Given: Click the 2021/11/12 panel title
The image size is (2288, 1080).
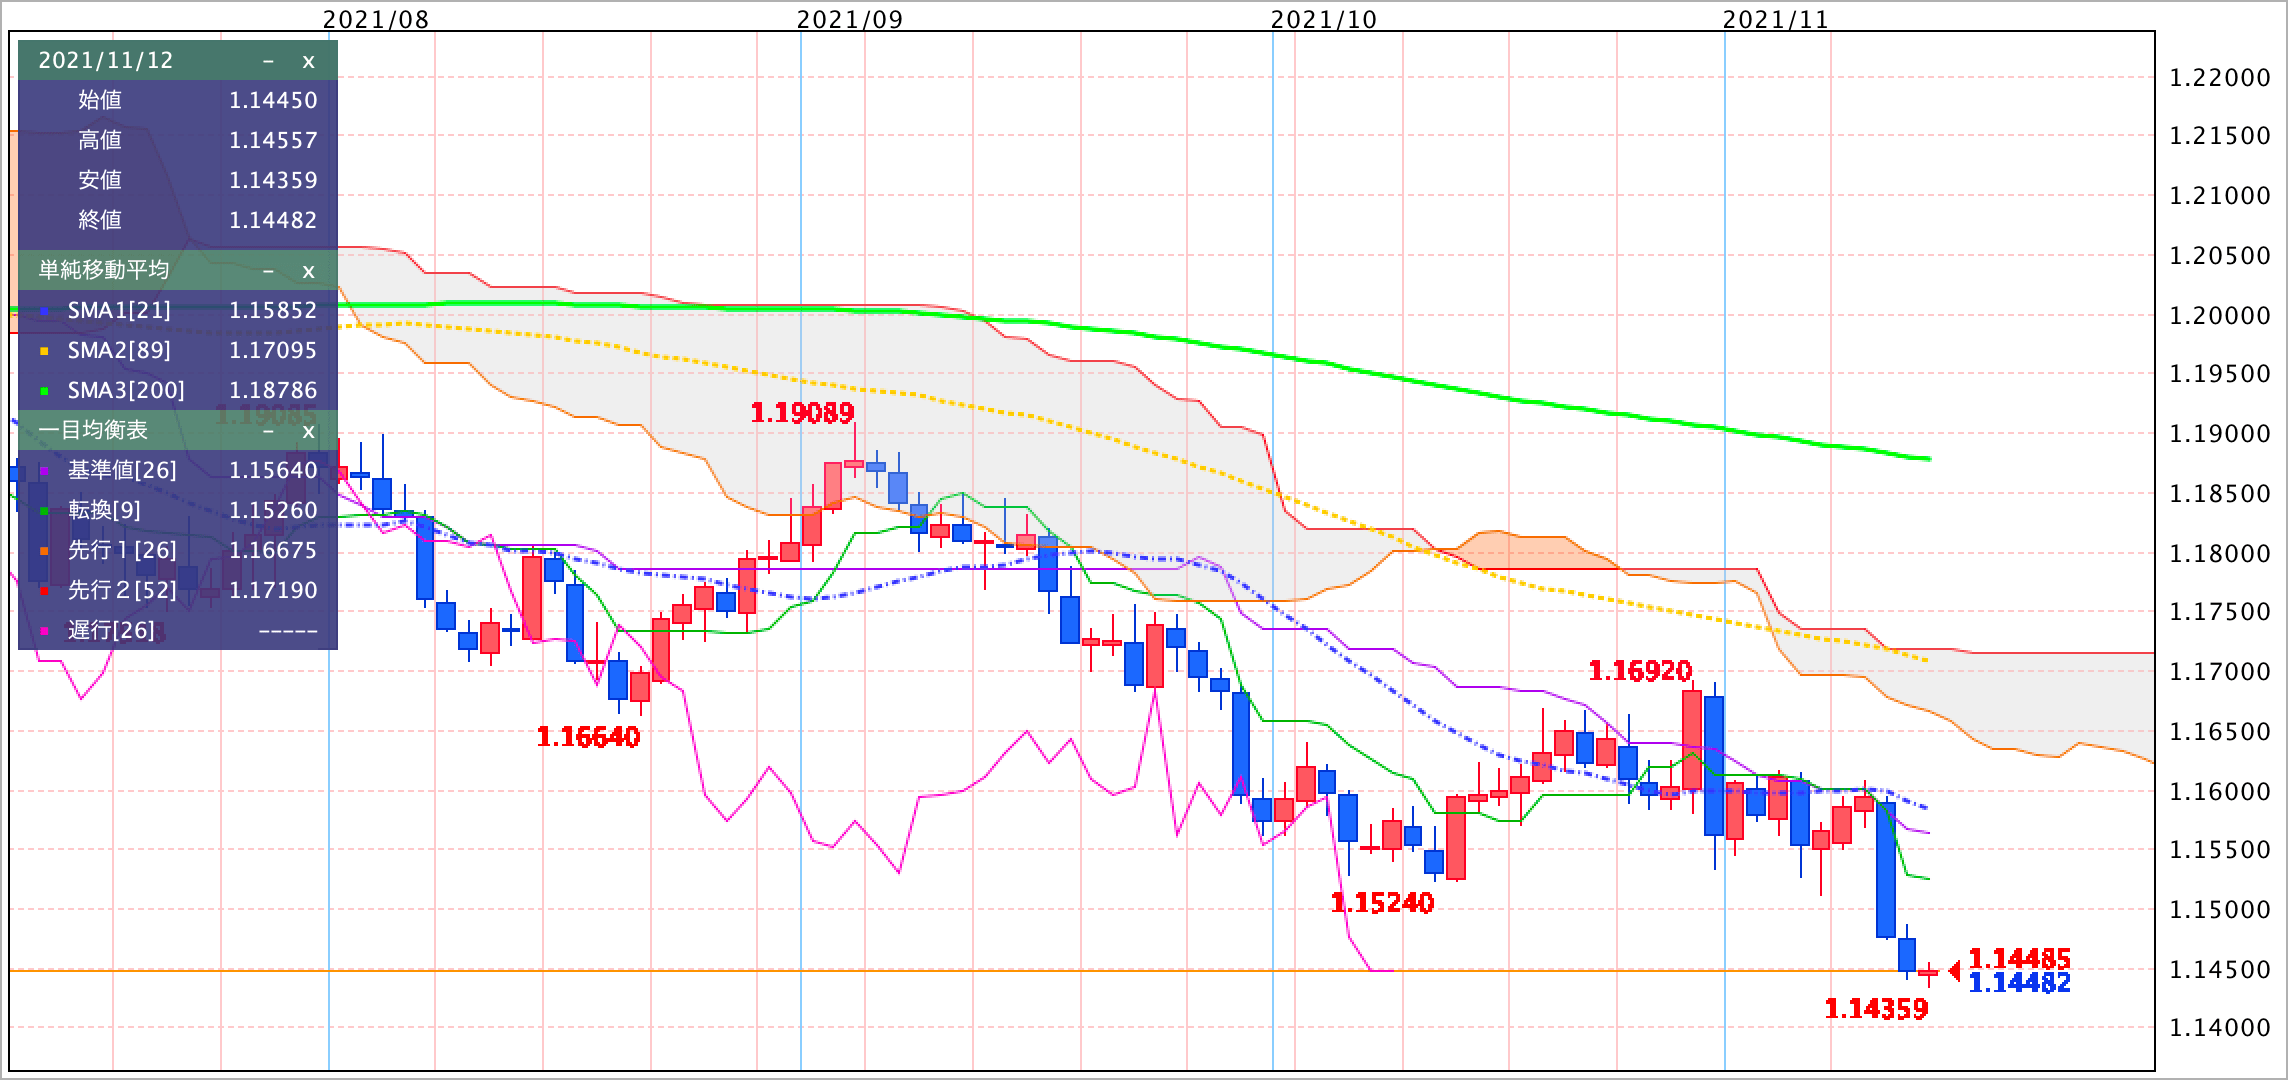Looking at the screenshot, I should [x=106, y=60].
